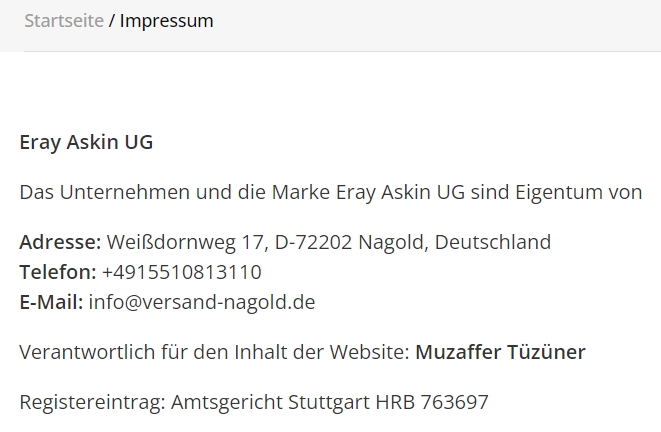Go to the Startseite breadcrumb link
The image size is (661, 432).
tap(64, 21)
